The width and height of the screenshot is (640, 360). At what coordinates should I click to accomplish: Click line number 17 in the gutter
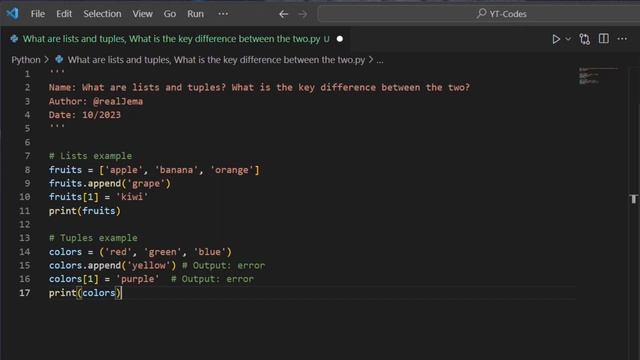[x=24, y=293]
